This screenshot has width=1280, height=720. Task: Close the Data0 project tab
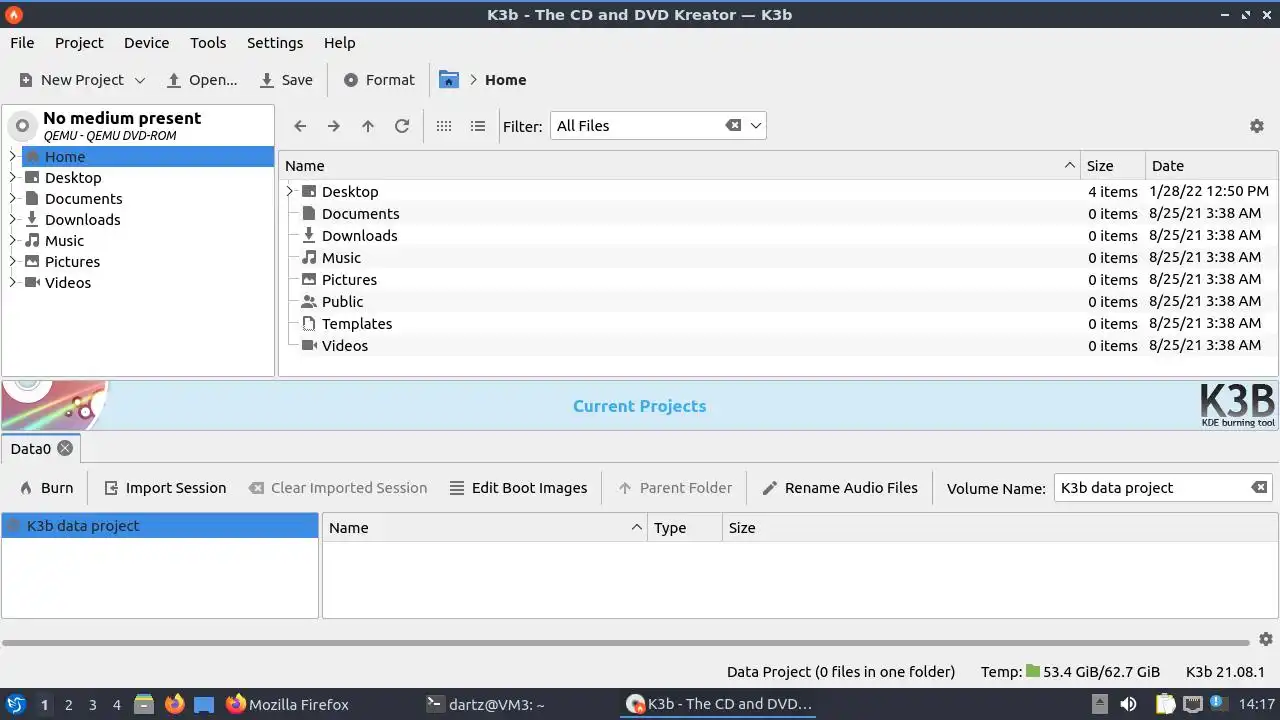pyautogui.click(x=65, y=448)
